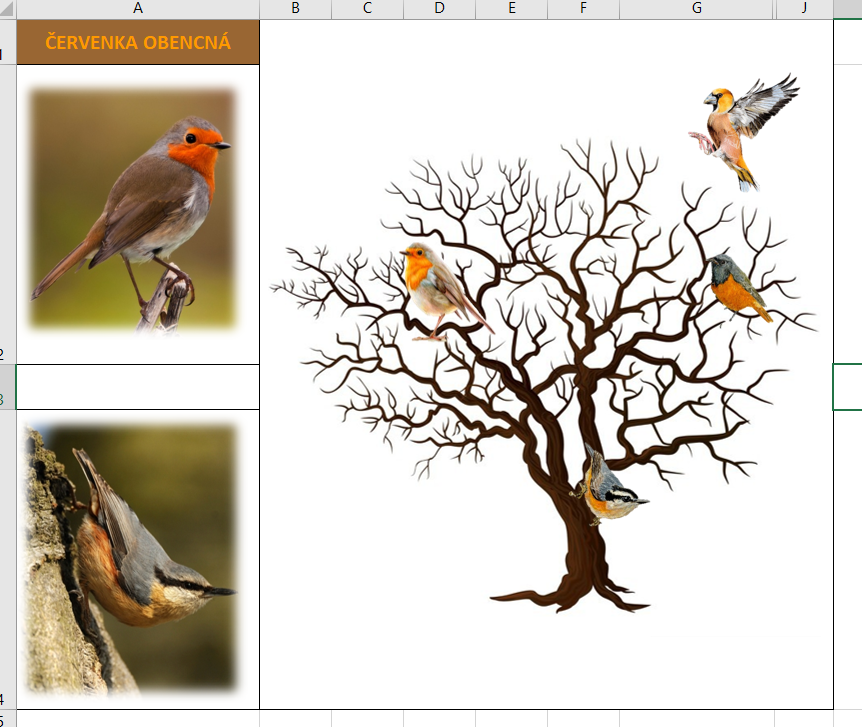Click the gray-headed orange bird on right branch
862x727 pixels.
point(736,287)
